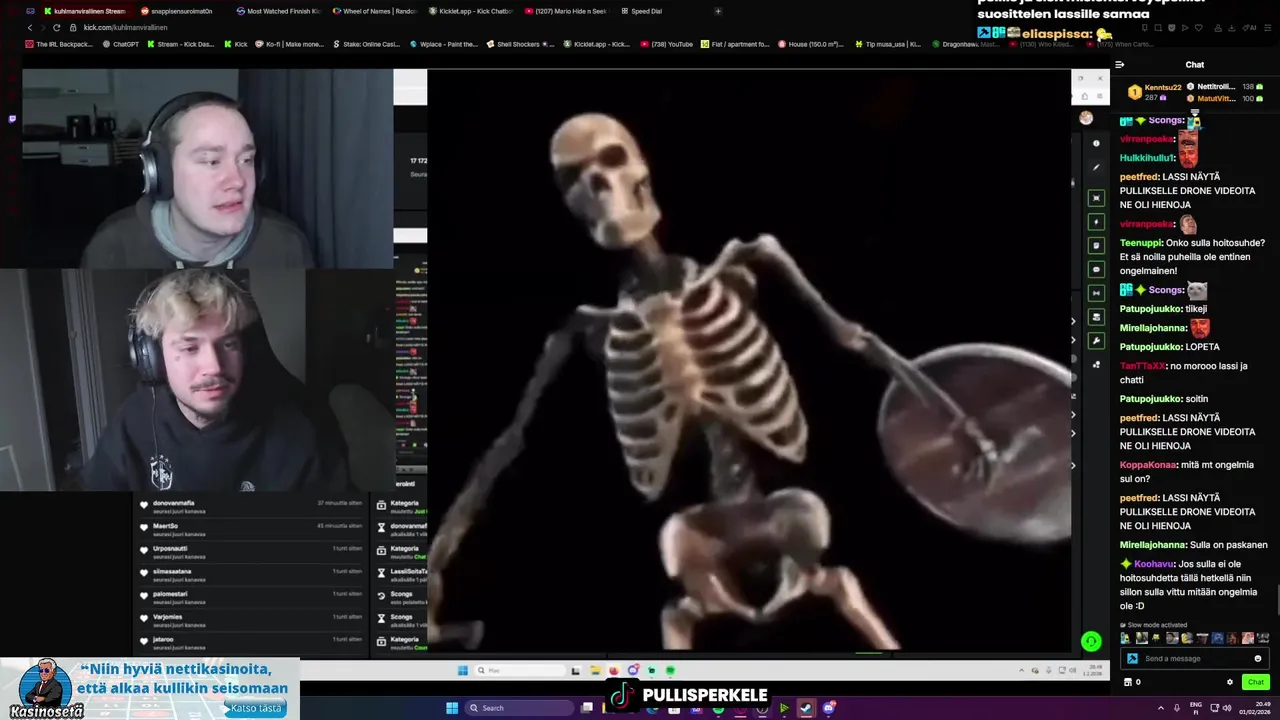Open the Stream - Kick Dashboard bookmark
Viewport: 1280px width, 720px height.
[x=180, y=44]
